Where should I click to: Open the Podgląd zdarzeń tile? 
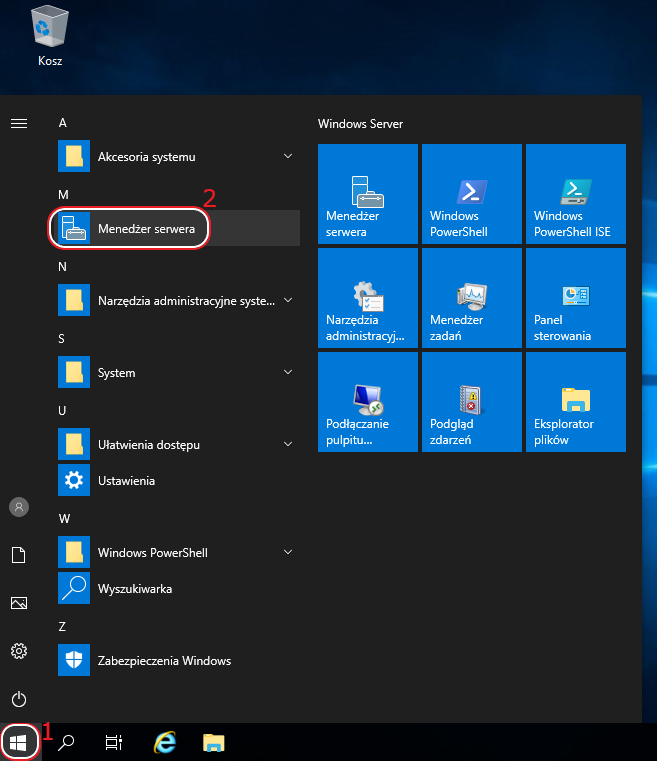[472, 402]
